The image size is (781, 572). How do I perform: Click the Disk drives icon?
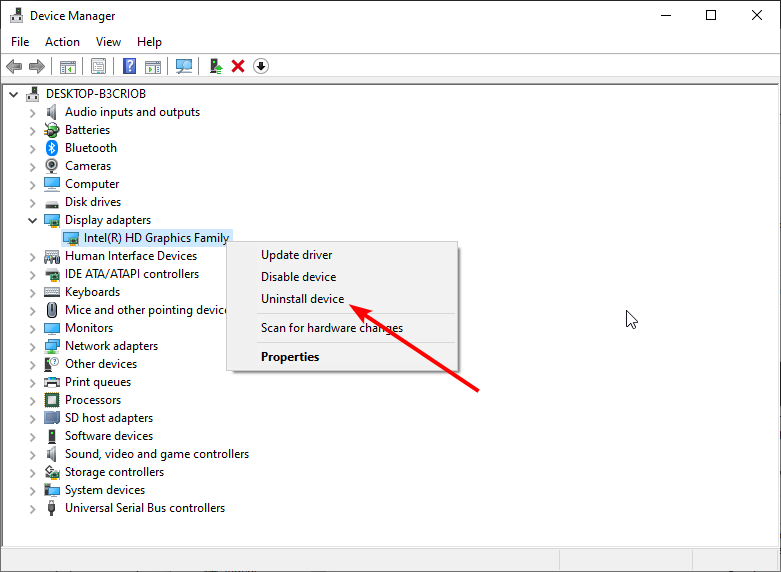pos(52,203)
